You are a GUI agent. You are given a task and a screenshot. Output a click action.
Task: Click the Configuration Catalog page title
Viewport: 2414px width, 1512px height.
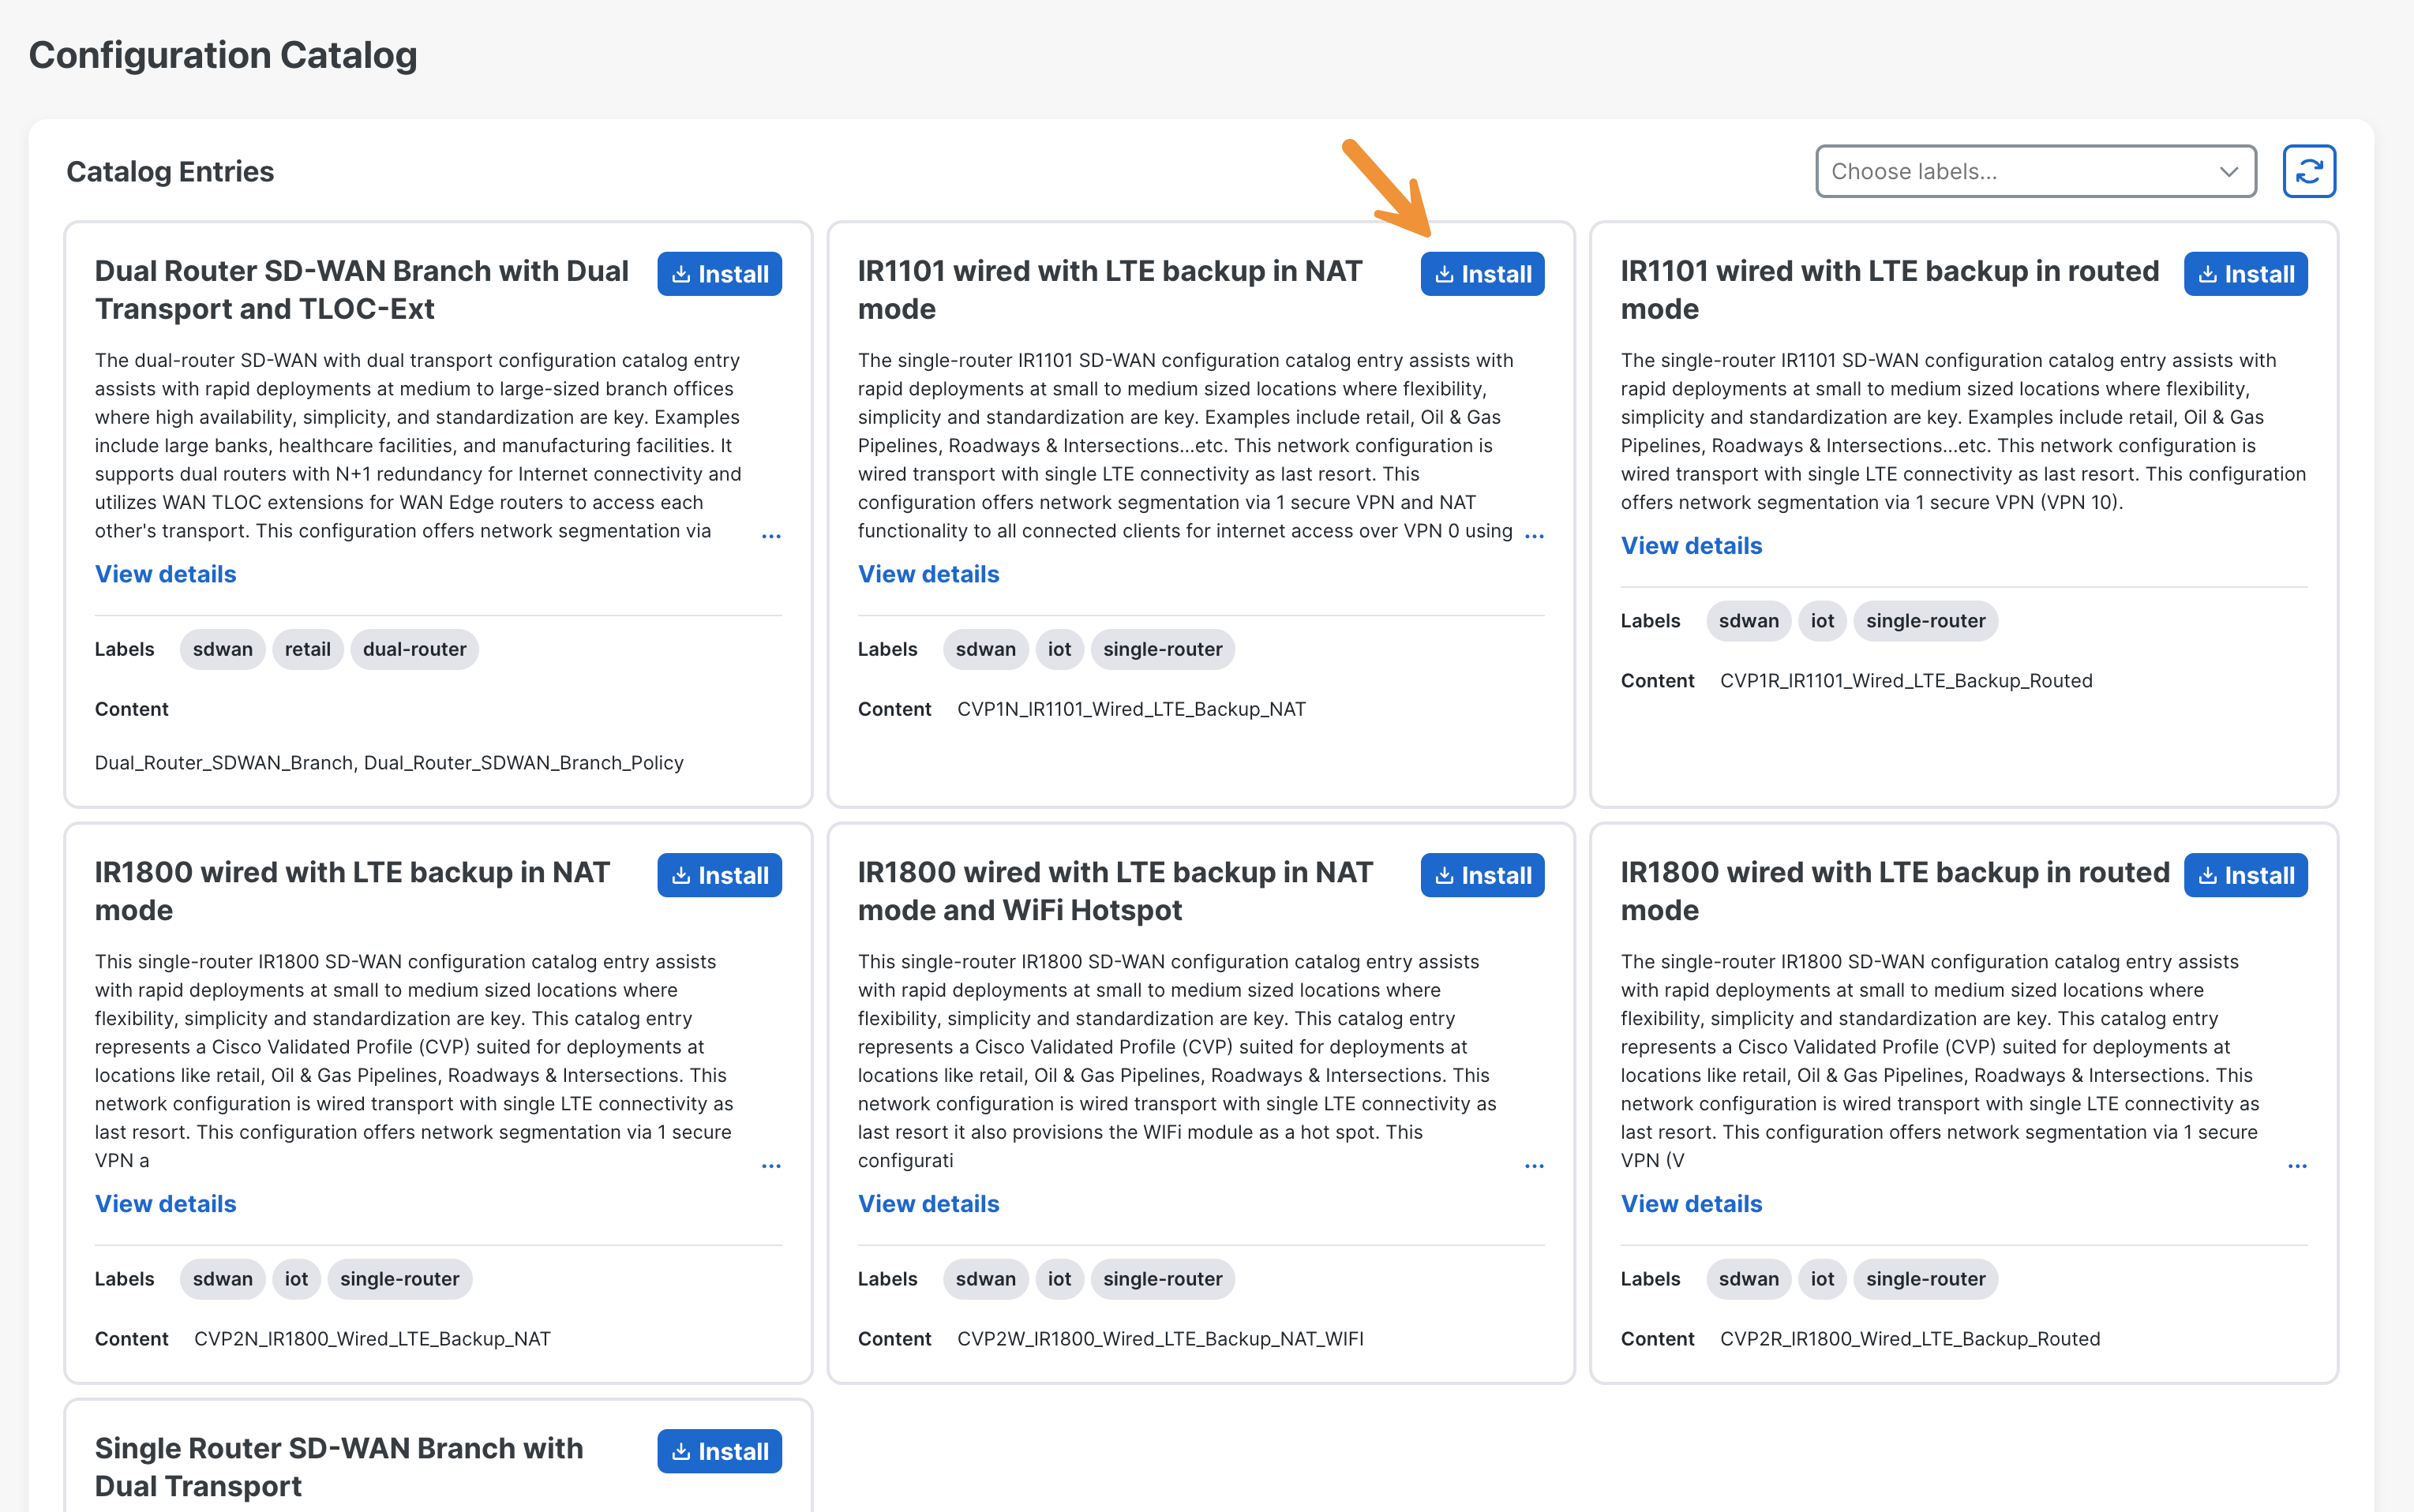(222, 55)
